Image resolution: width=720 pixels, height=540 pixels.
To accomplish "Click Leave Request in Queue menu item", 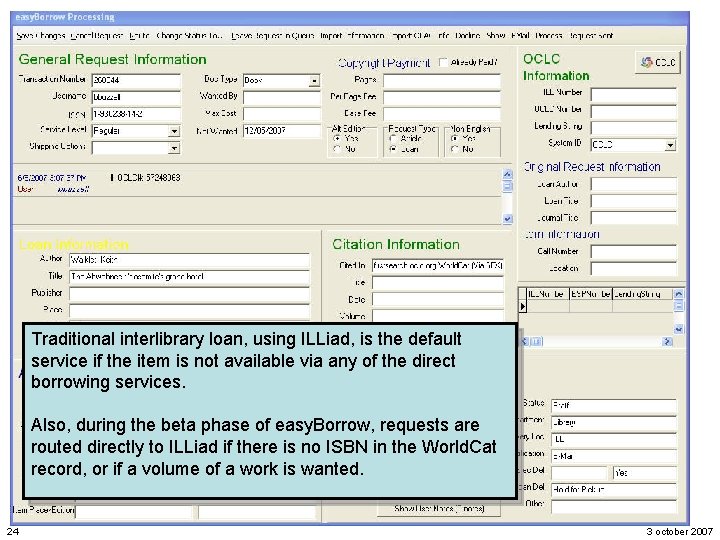I will click(273, 36).
